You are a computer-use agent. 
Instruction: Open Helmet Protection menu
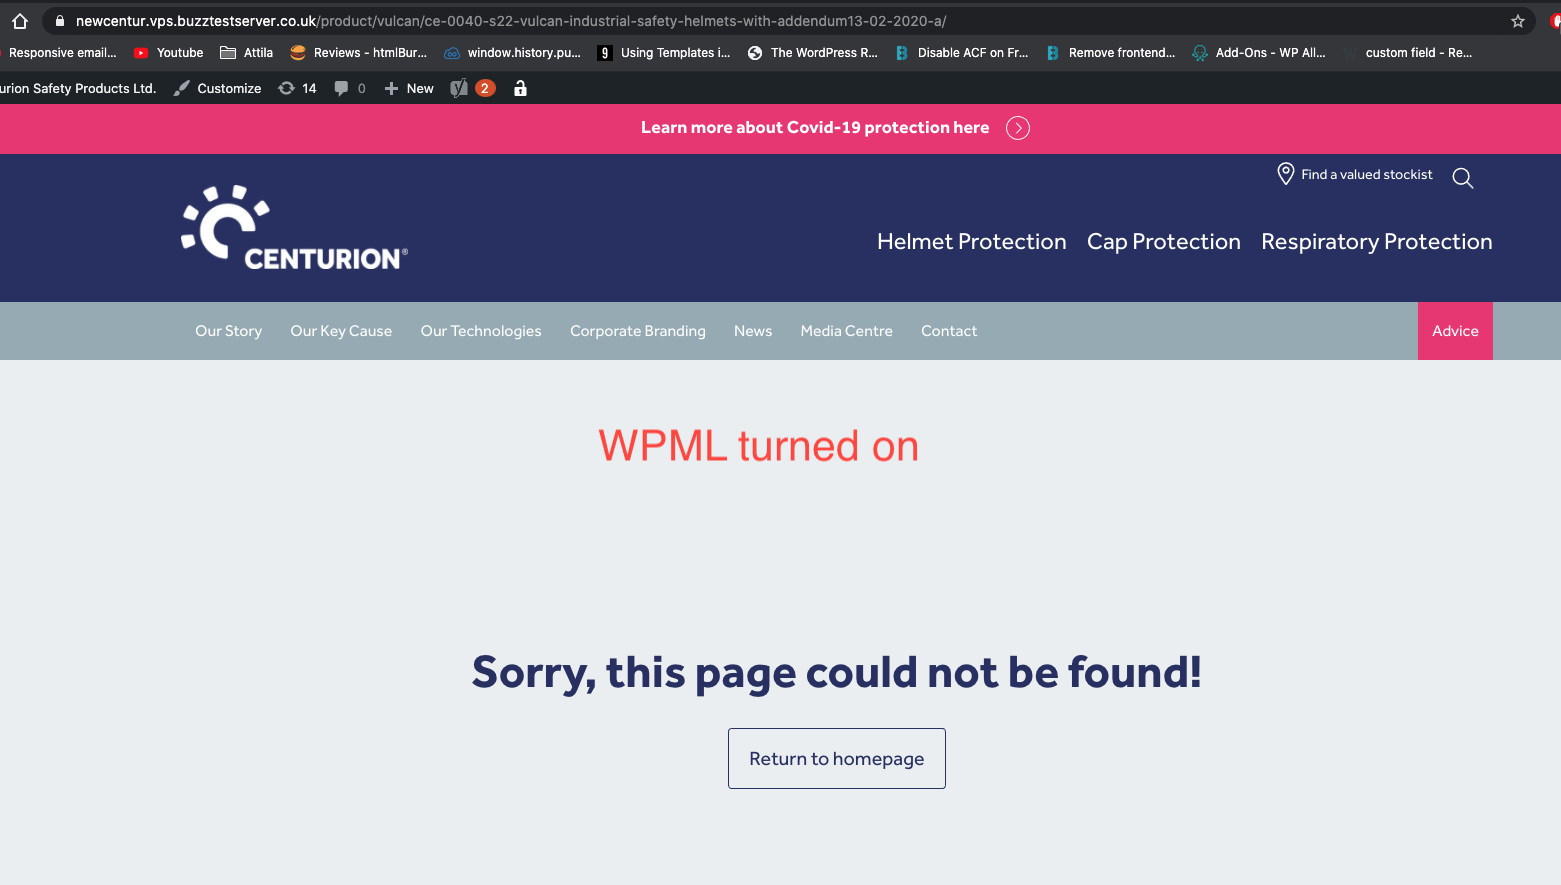point(971,242)
